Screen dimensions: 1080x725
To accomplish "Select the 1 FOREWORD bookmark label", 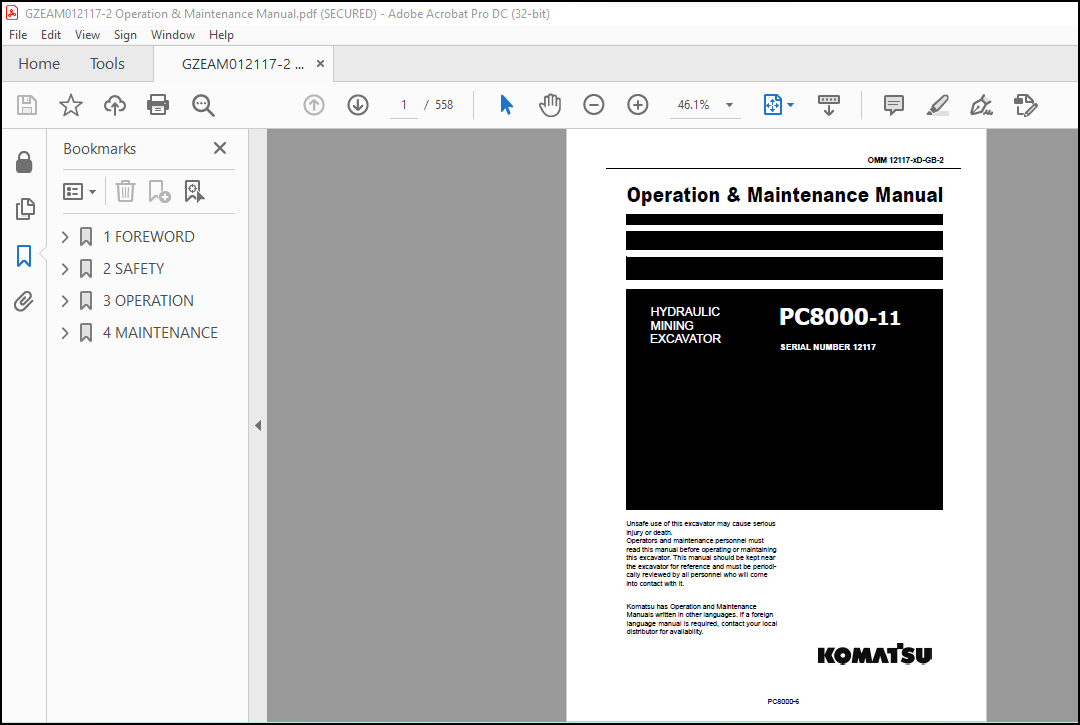I will pos(149,237).
